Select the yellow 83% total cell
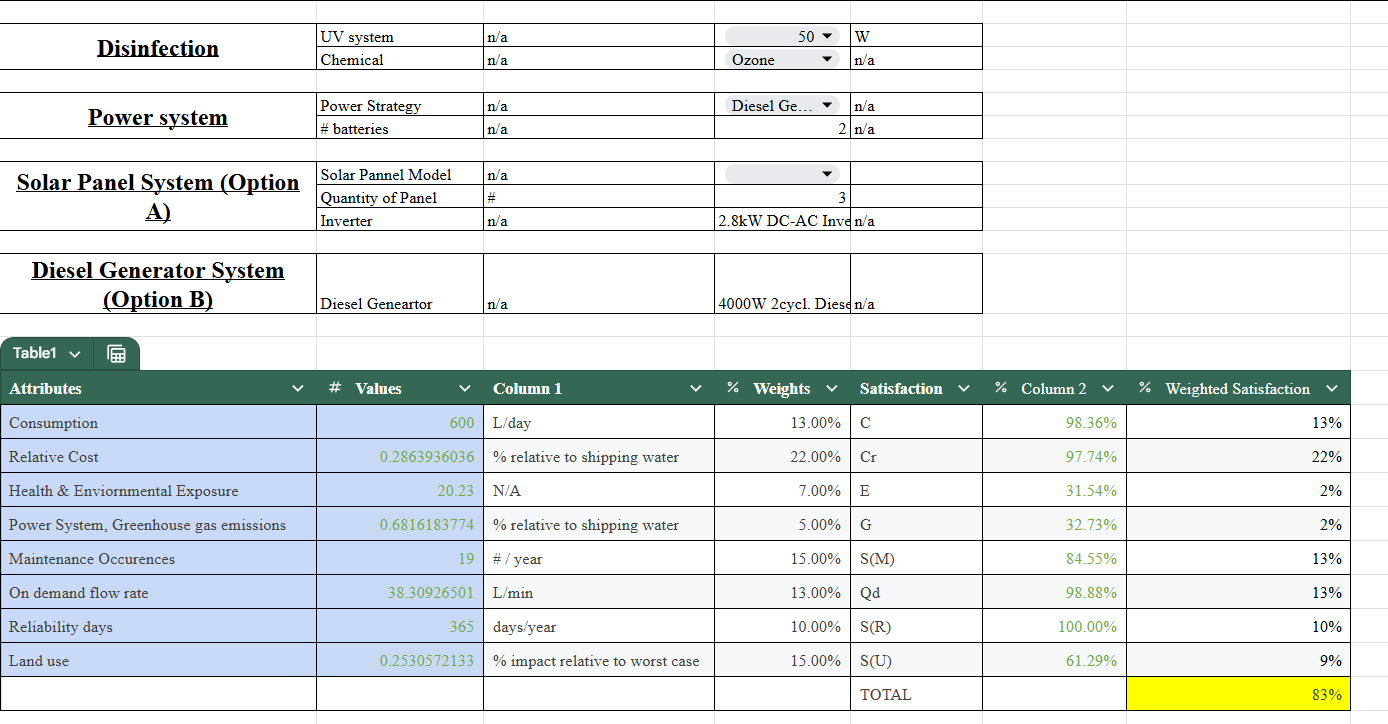Viewport: 1388px width, 724px height. (1238, 694)
